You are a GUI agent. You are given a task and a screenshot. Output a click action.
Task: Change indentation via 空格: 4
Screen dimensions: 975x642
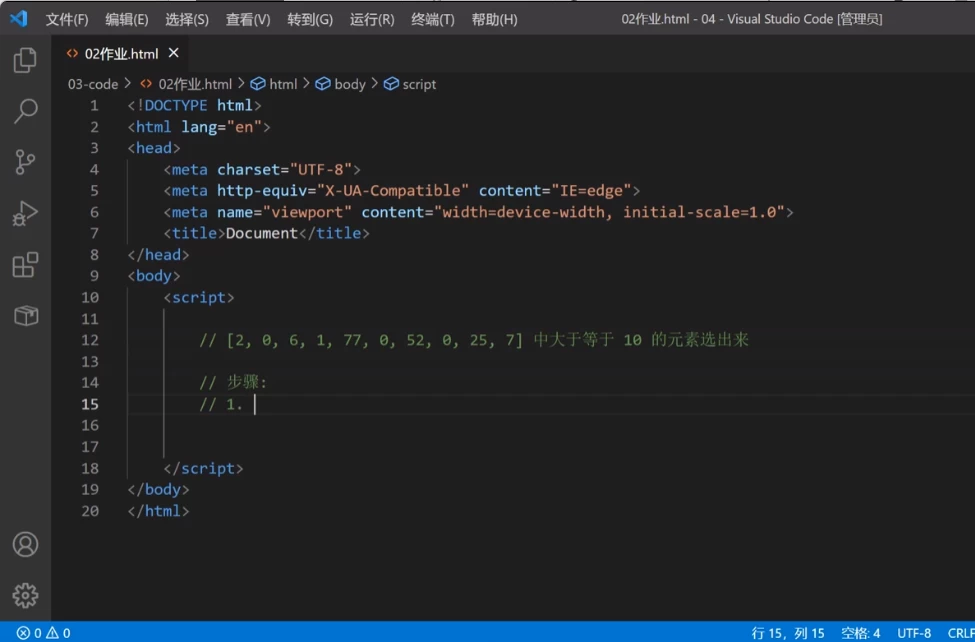860,632
